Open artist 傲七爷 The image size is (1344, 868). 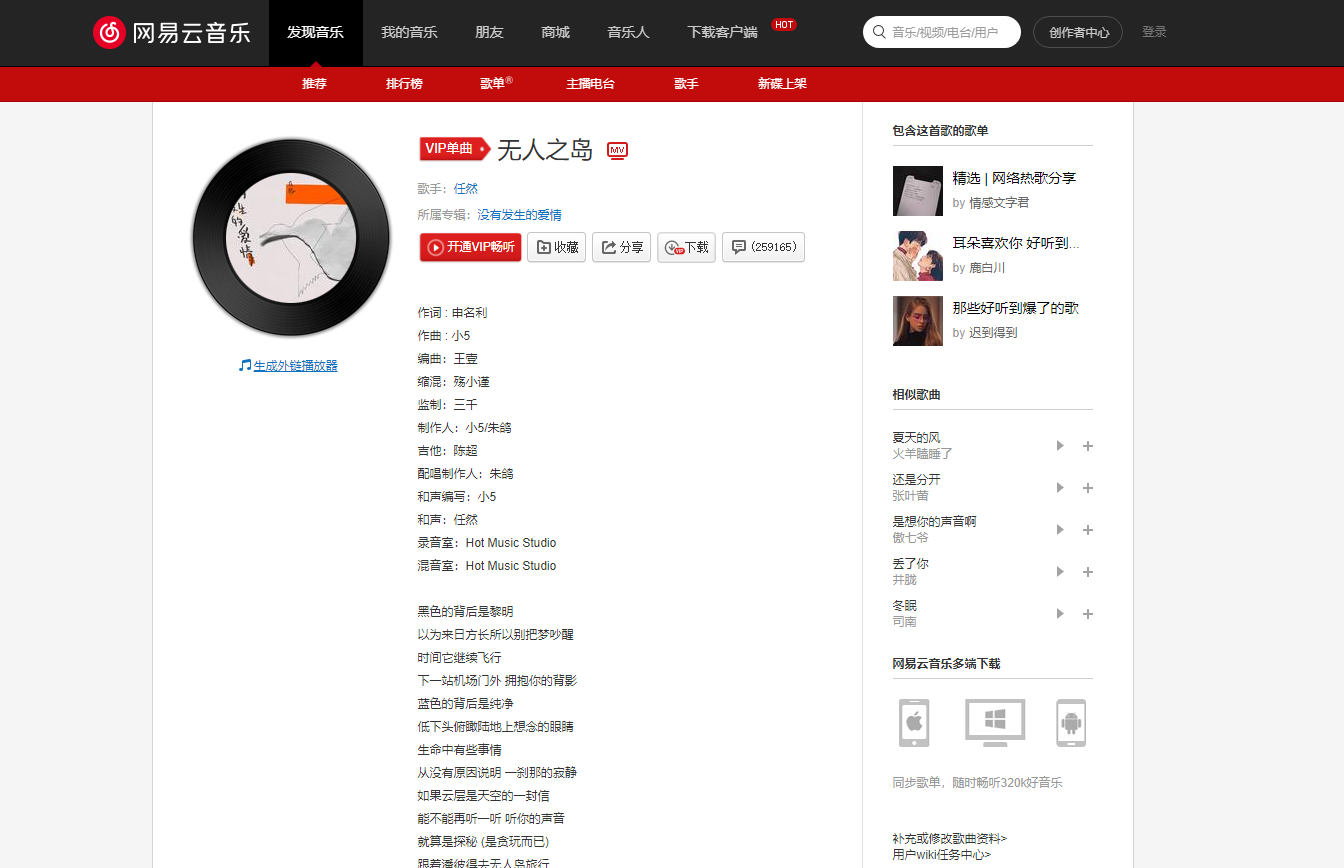tap(911, 538)
